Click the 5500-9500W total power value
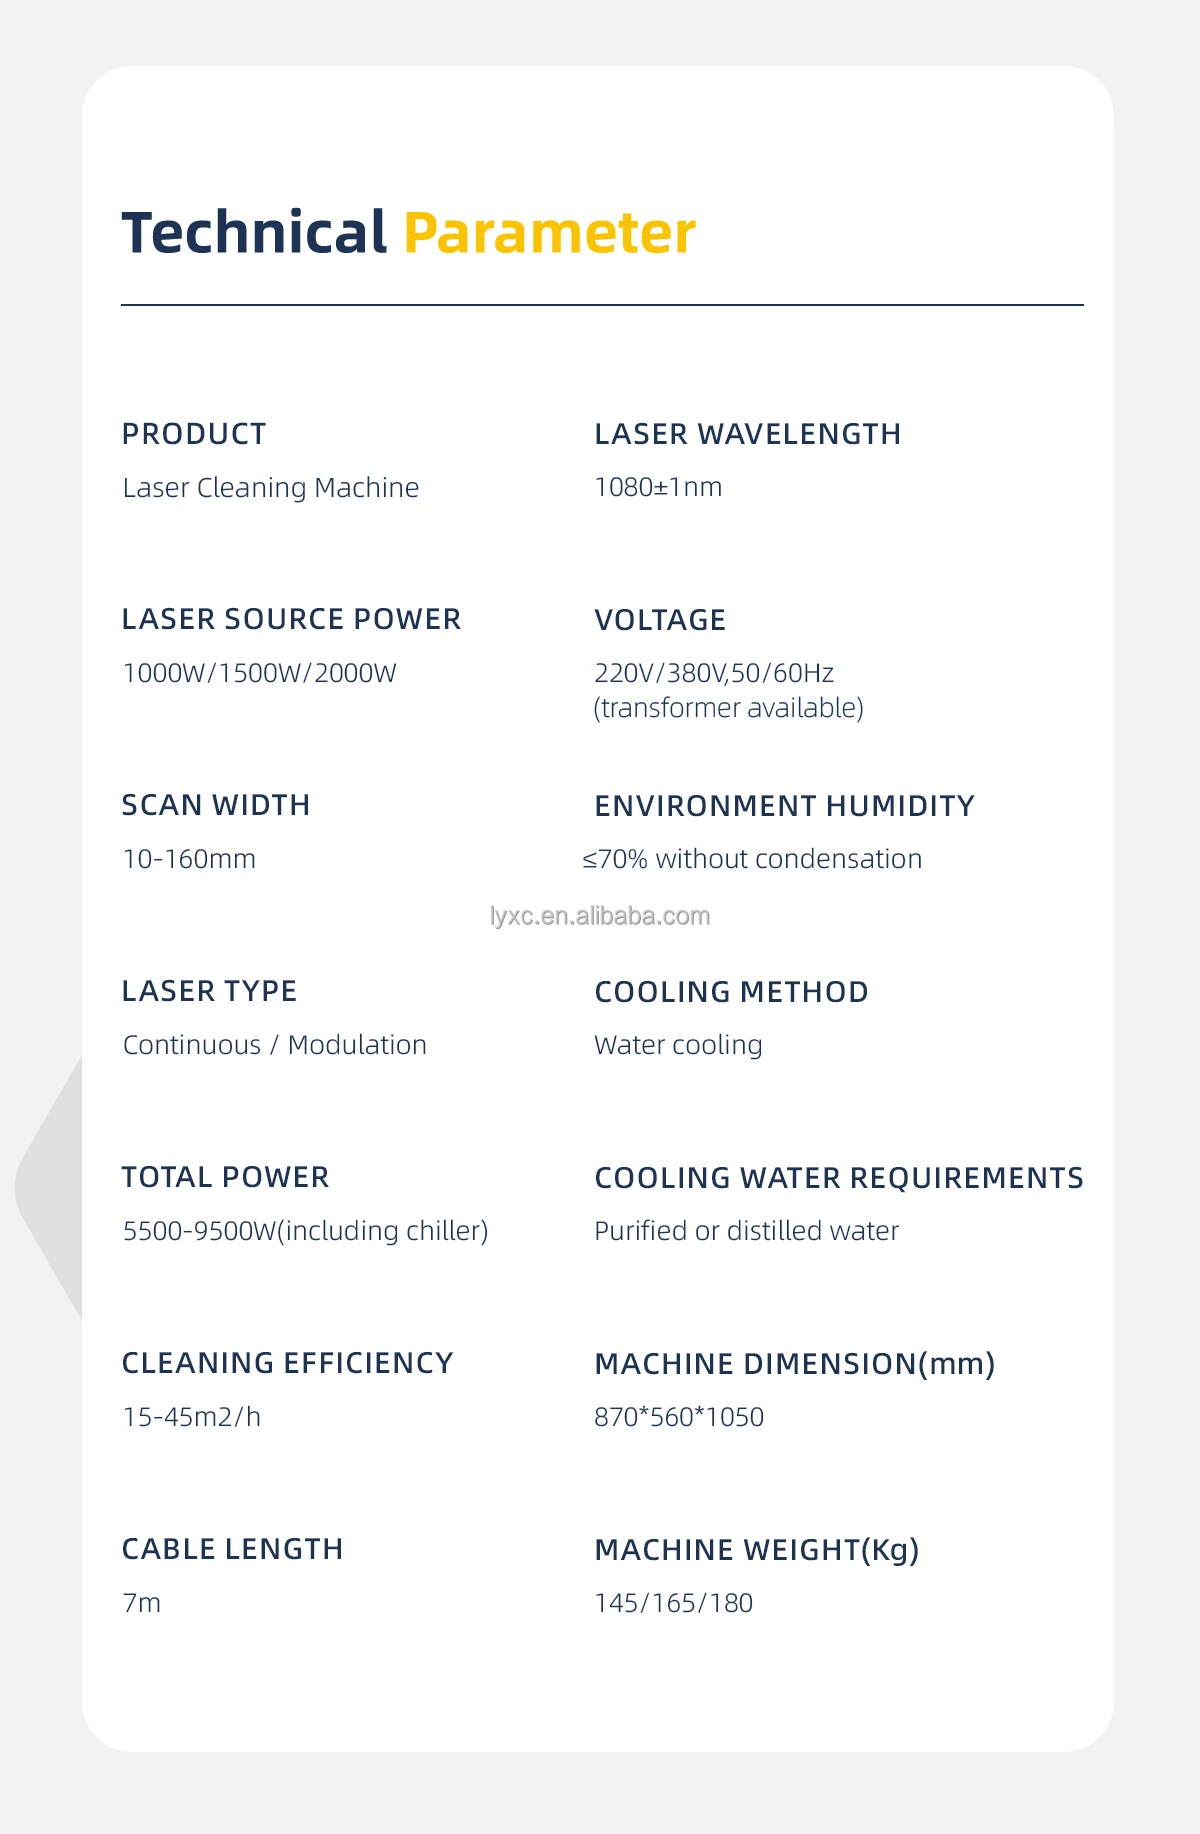Image resolution: width=1200 pixels, height=1834 pixels. pos(305,1231)
